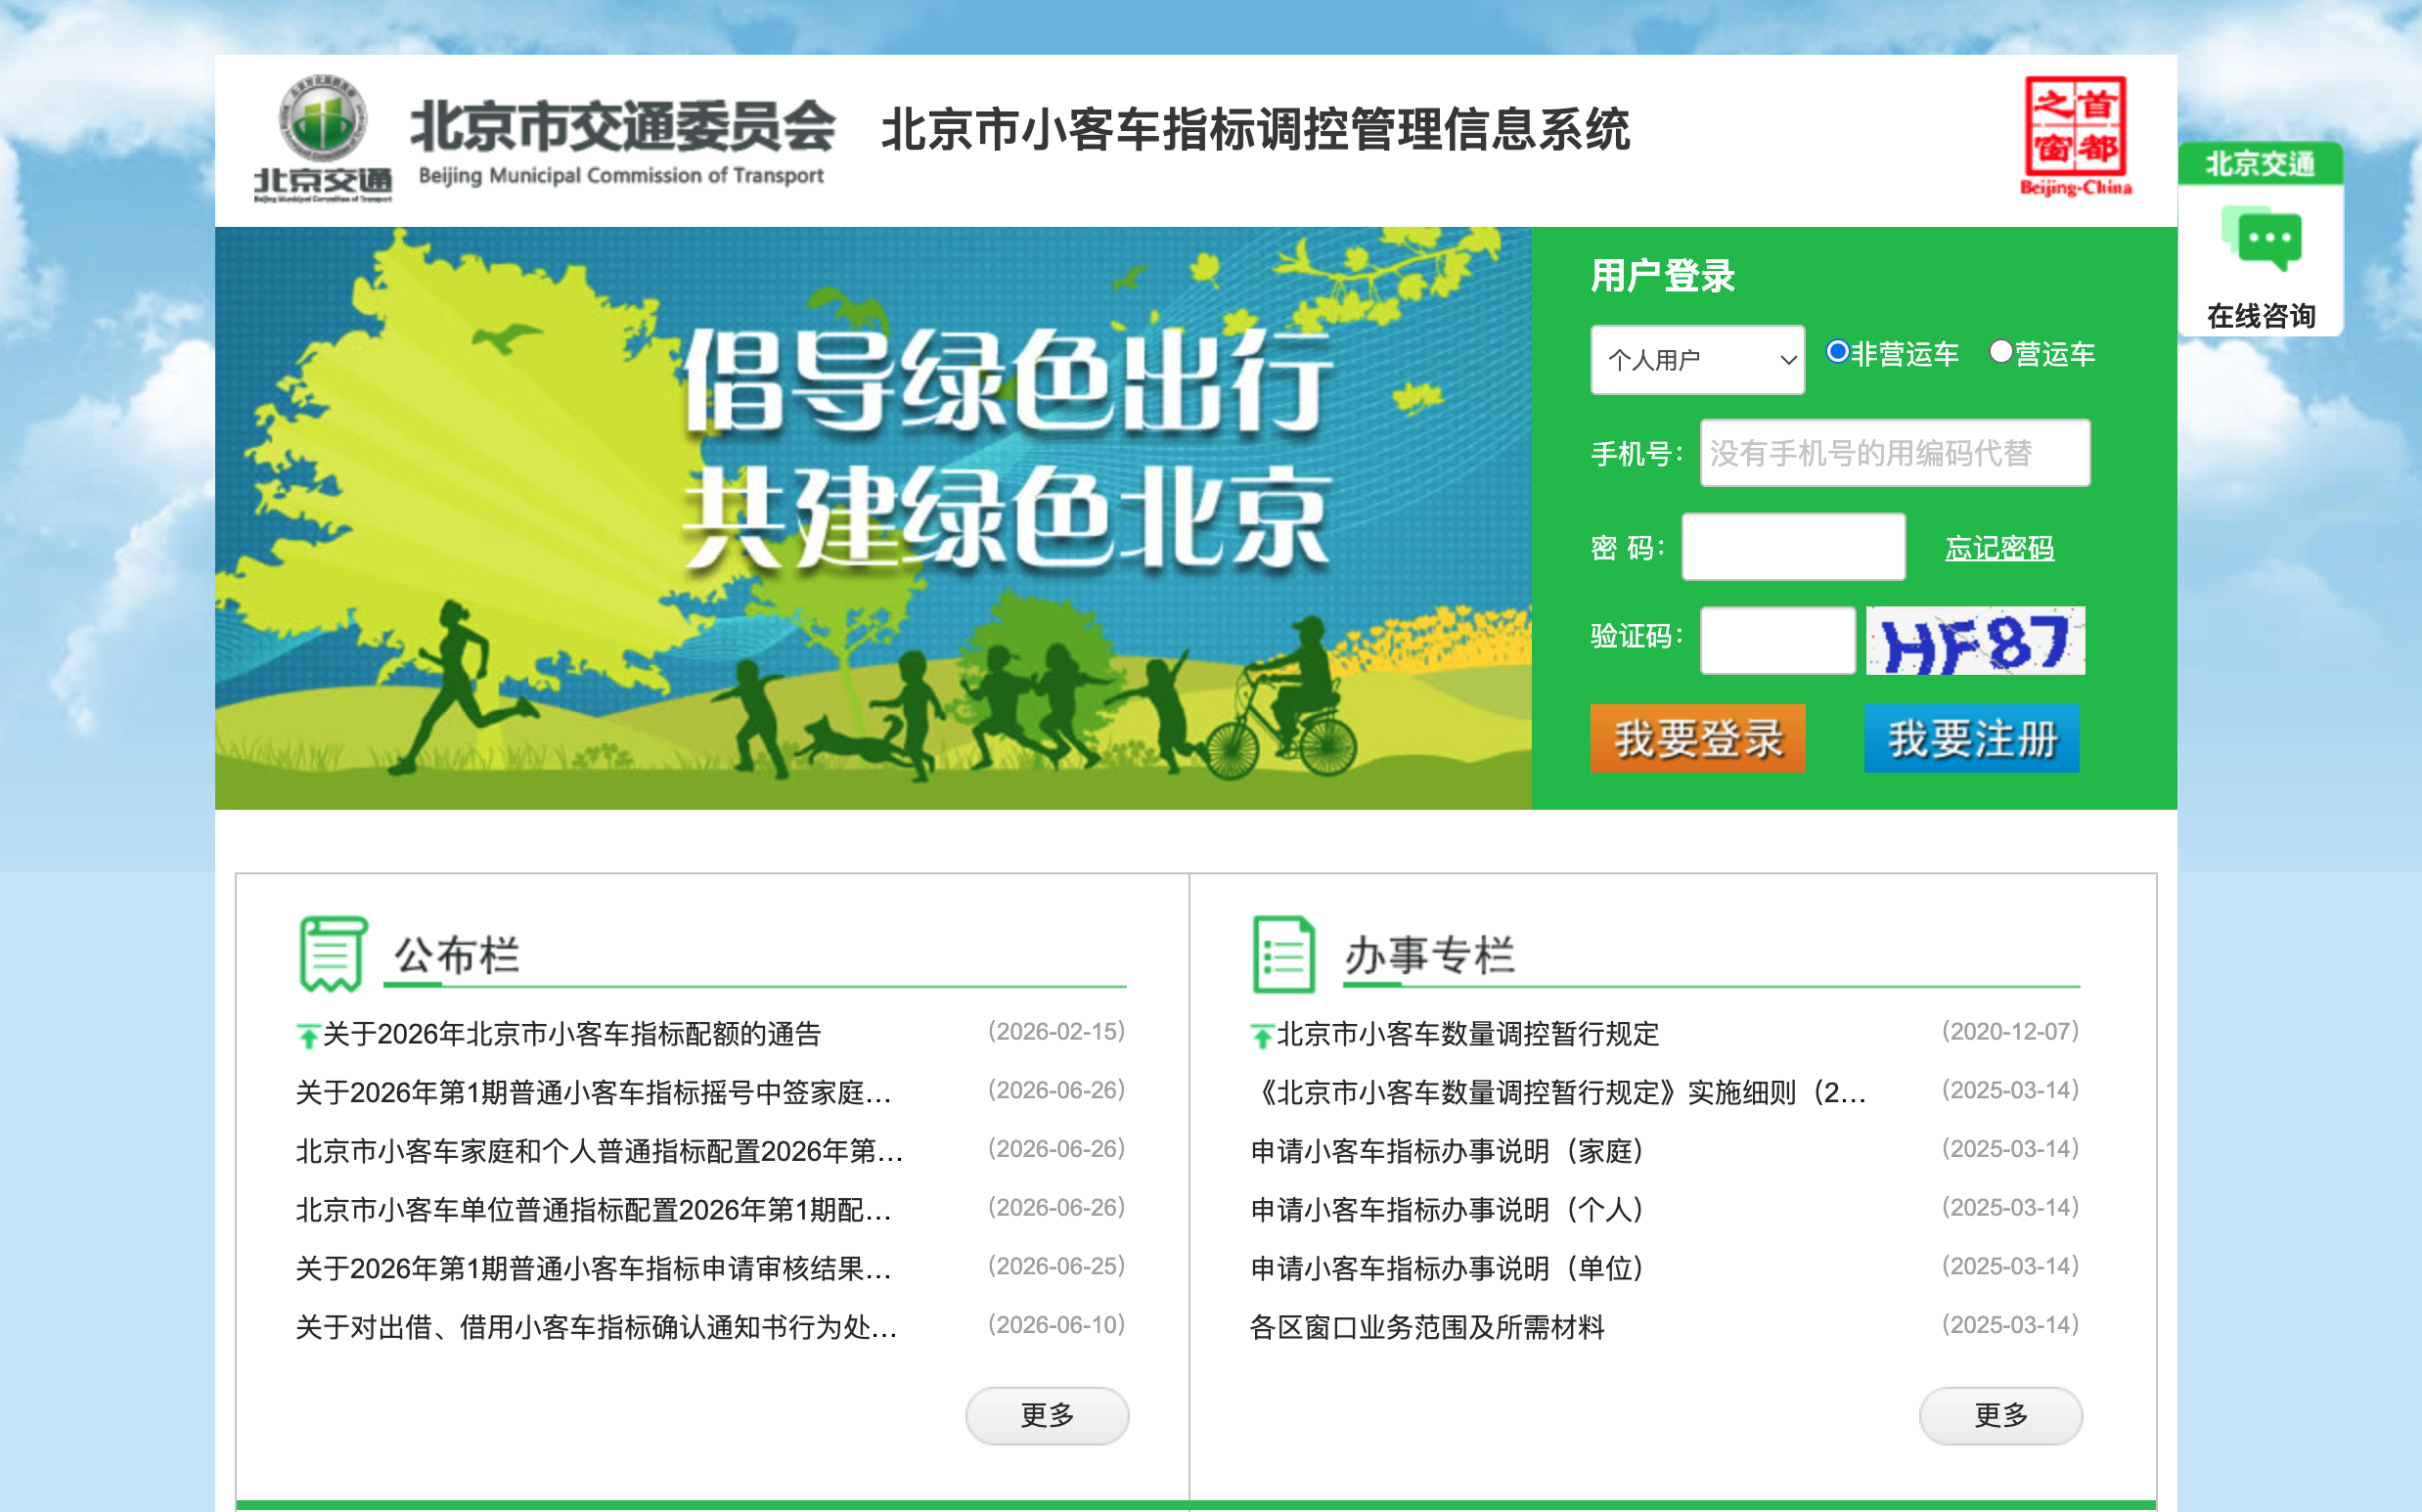The width and height of the screenshot is (2422, 1512).
Task: Click date (2026-06-10) in 公布栏
Action: (1056, 1326)
